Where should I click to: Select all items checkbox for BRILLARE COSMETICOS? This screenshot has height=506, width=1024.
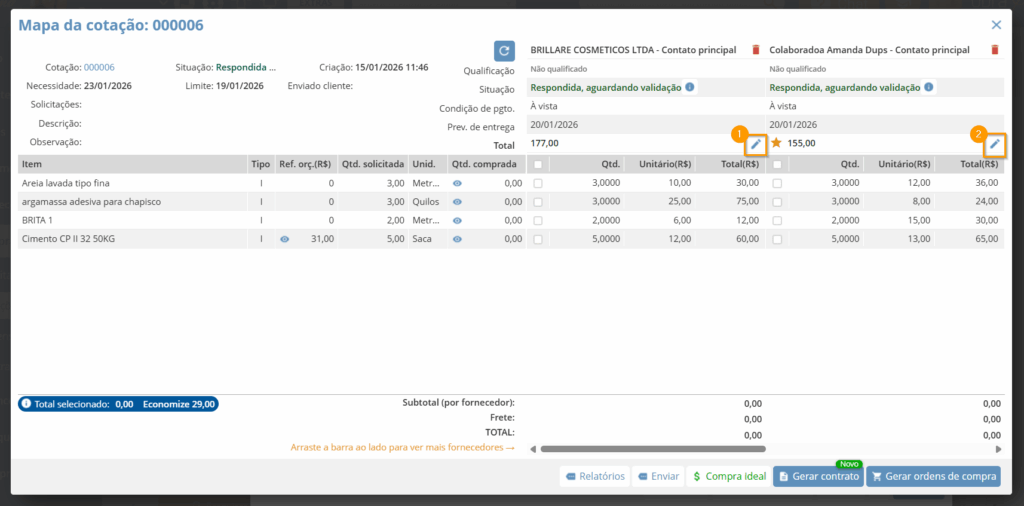pos(539,165)
